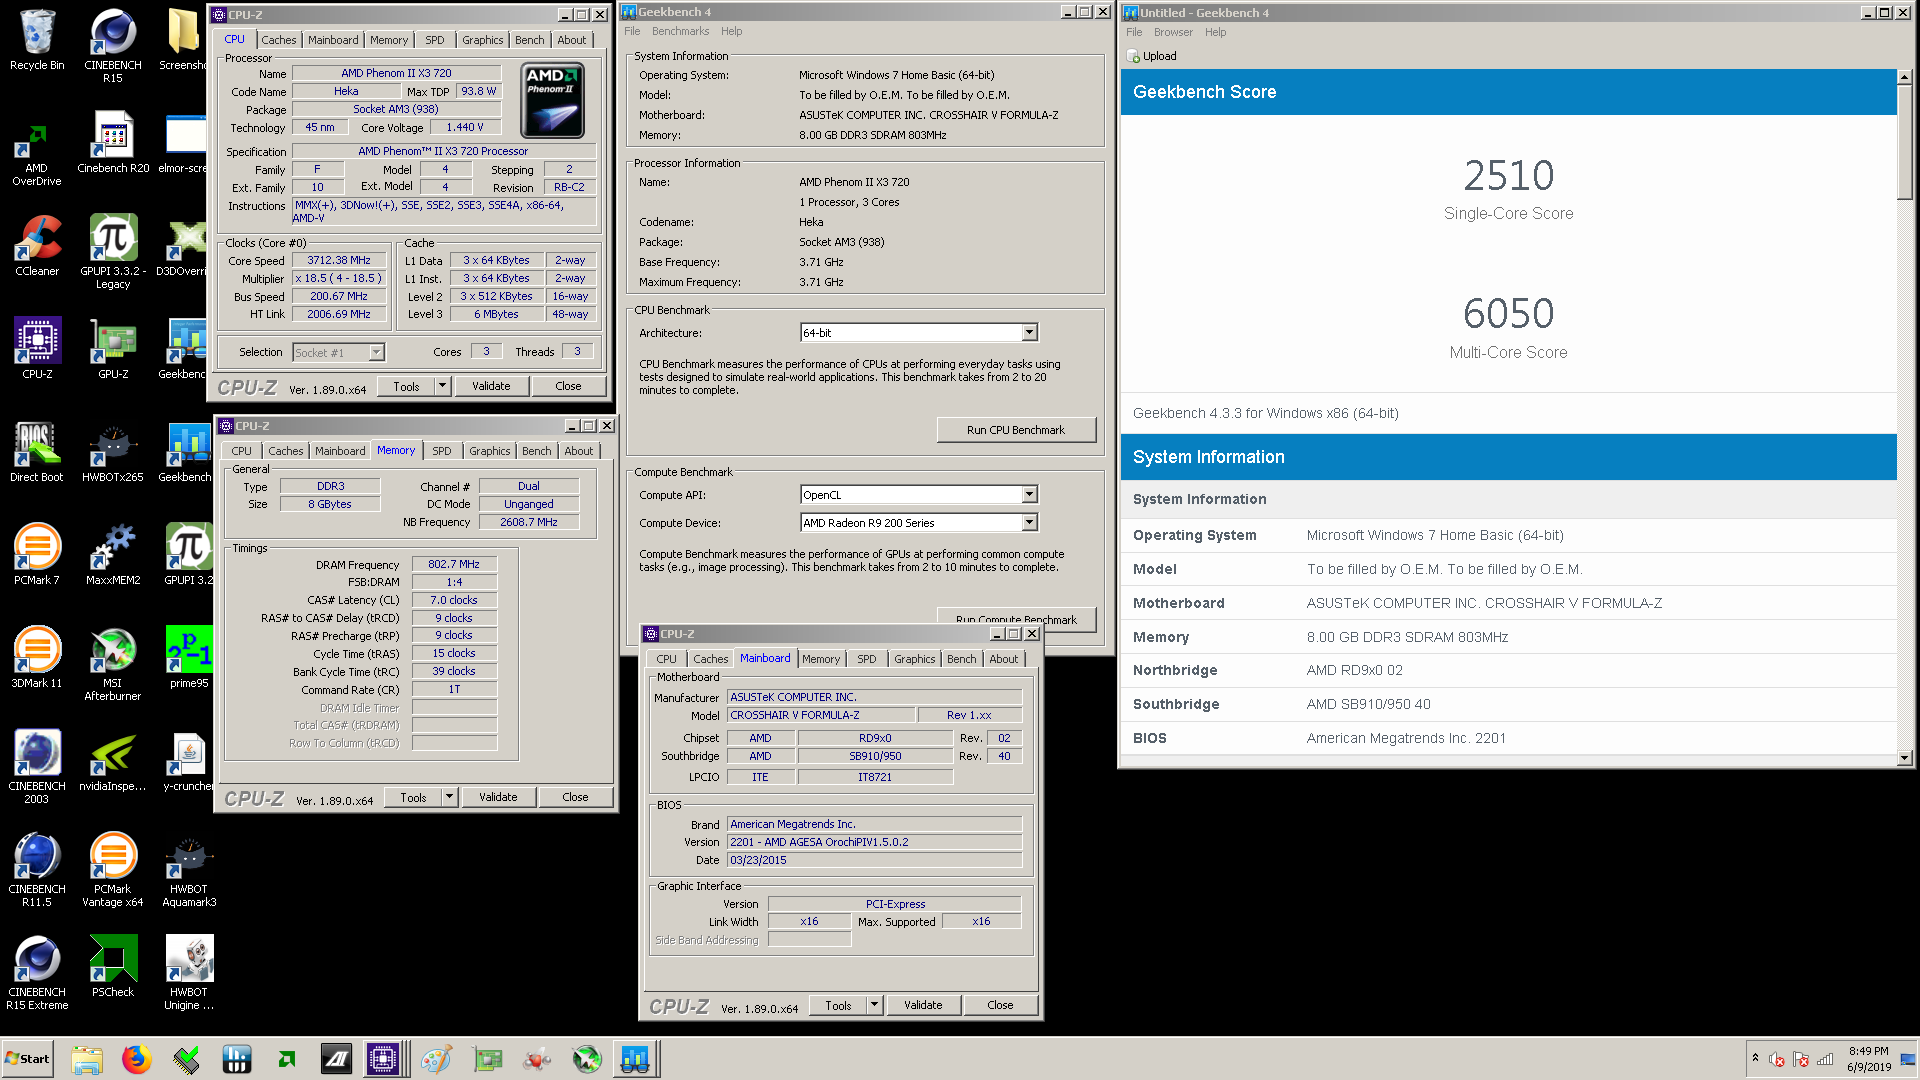Open the 3DMark 11 desktop icon
This screenshot has height=1080, width=1920.
pyautogui.click(x=37, y=657)
